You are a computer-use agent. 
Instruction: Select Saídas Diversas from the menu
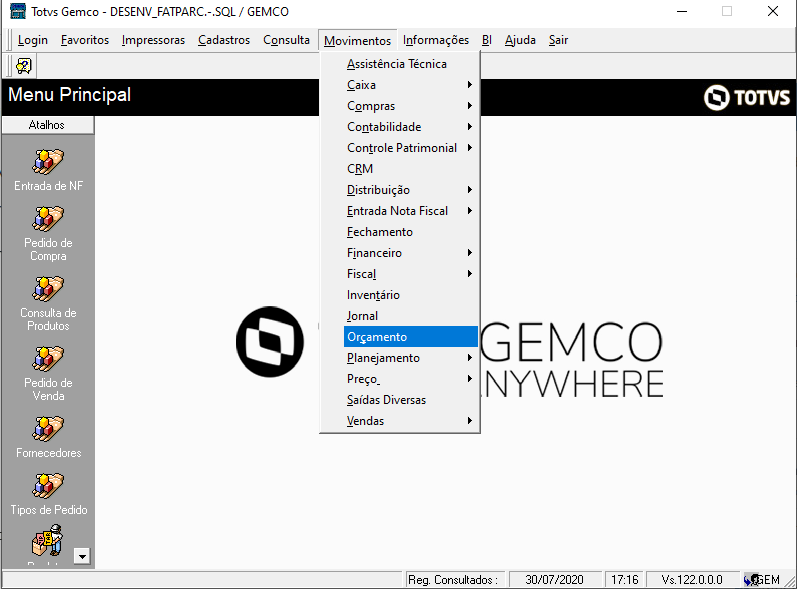click(400, 400)
